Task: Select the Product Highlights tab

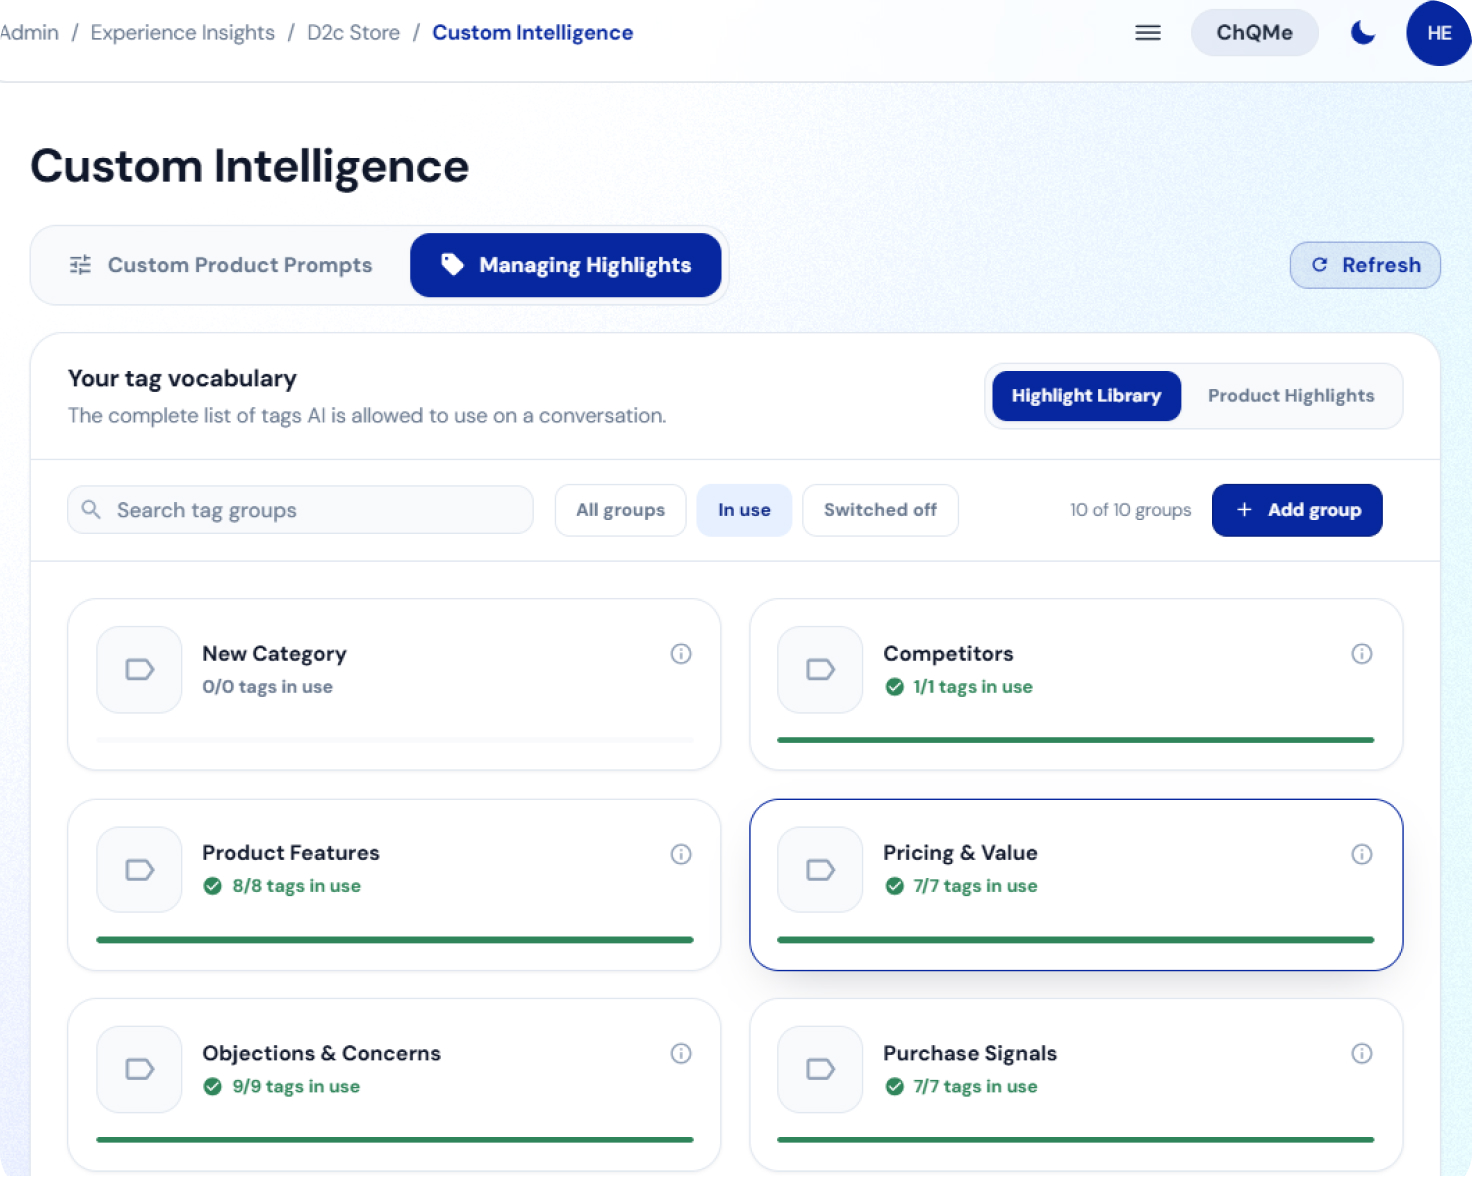Action: click(1291, 396)
